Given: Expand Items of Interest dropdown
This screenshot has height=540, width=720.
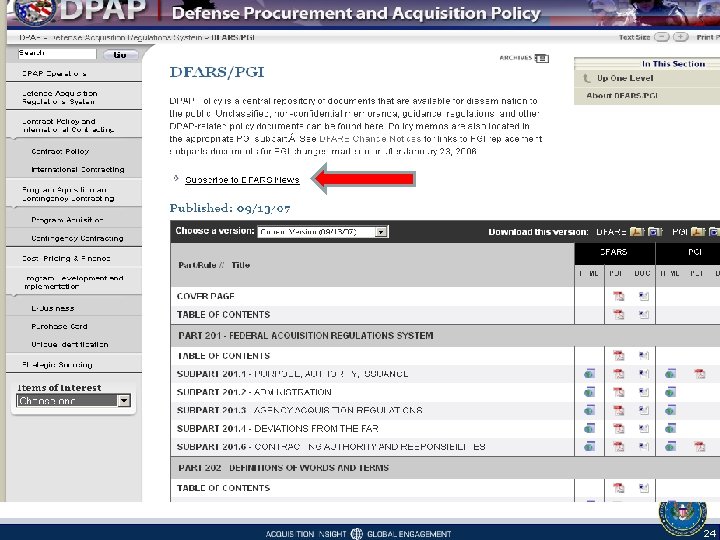Looking at the screenshot, I should tap(73, 400).
